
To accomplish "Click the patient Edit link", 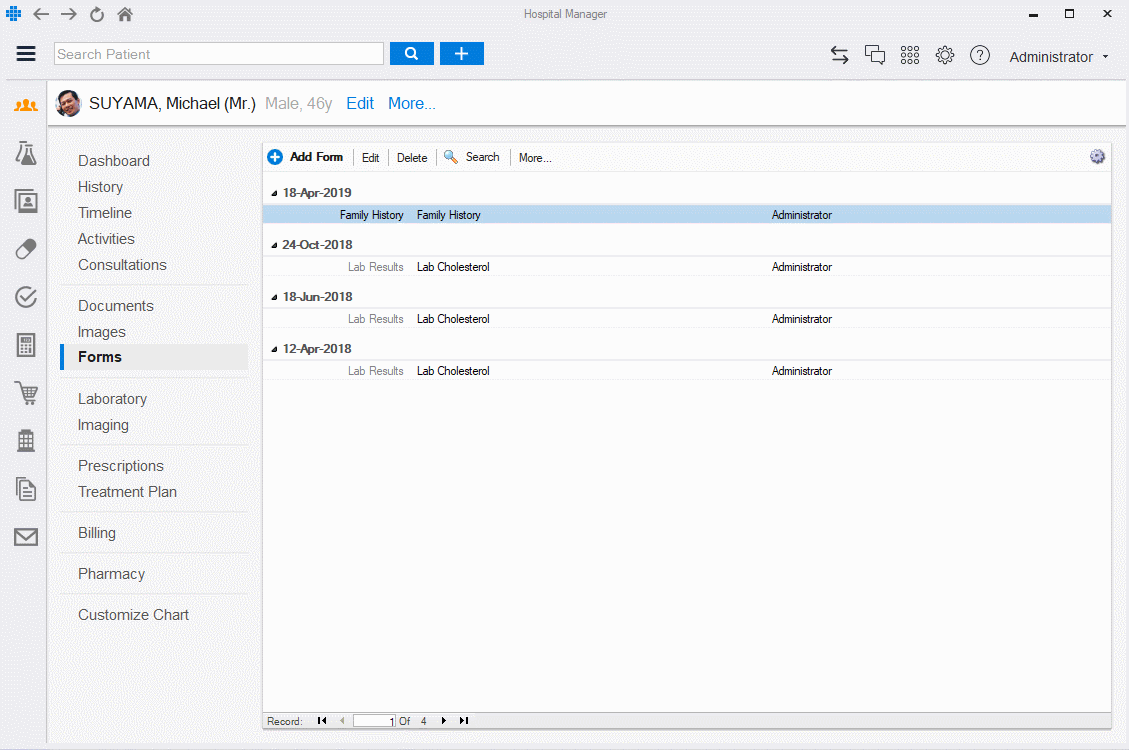I will coord(360,103).
